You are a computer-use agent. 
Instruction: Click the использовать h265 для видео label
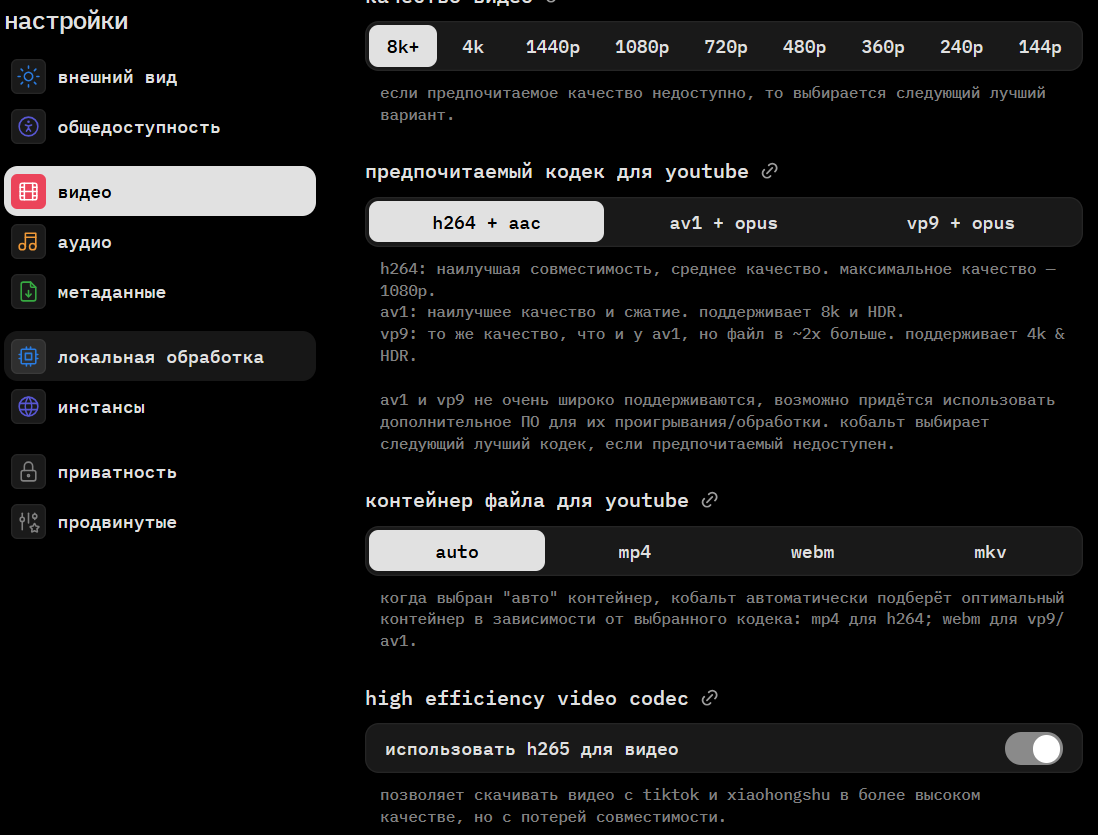pyautogui.click(x=531, y=749)
